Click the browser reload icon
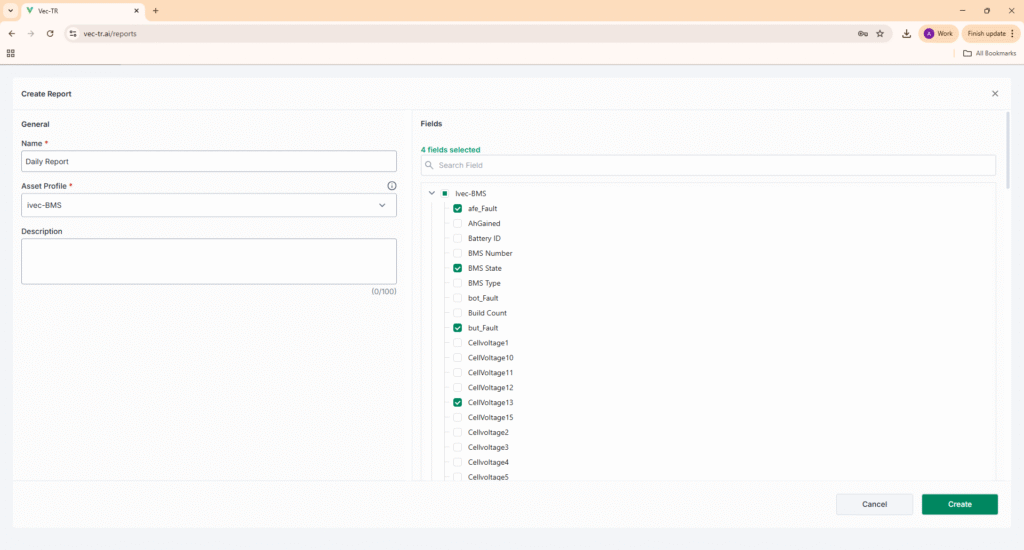The image size is (1024, 550). 50,33
